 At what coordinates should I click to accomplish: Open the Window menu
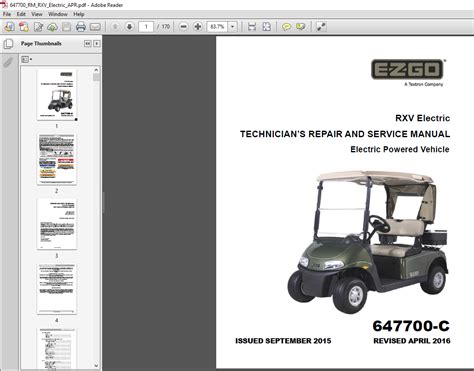tap(58, 14)
